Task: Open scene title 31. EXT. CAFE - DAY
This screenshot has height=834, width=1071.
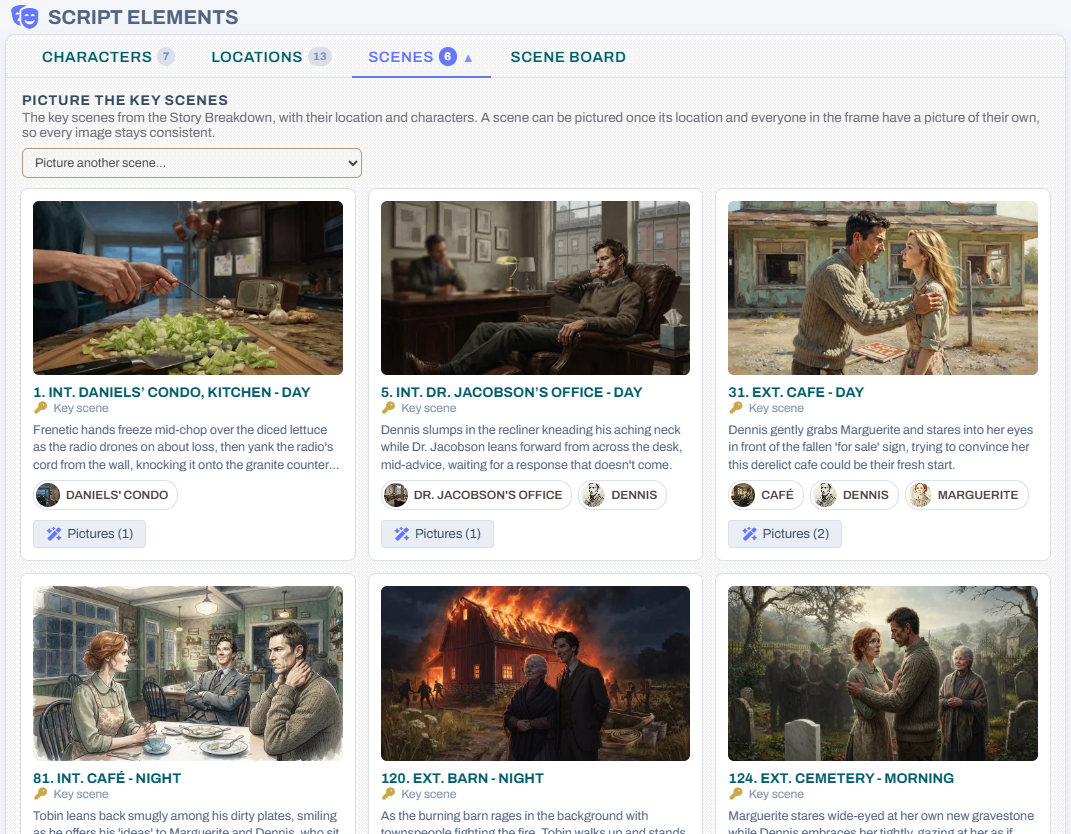Action: click(x=796, y=392)
